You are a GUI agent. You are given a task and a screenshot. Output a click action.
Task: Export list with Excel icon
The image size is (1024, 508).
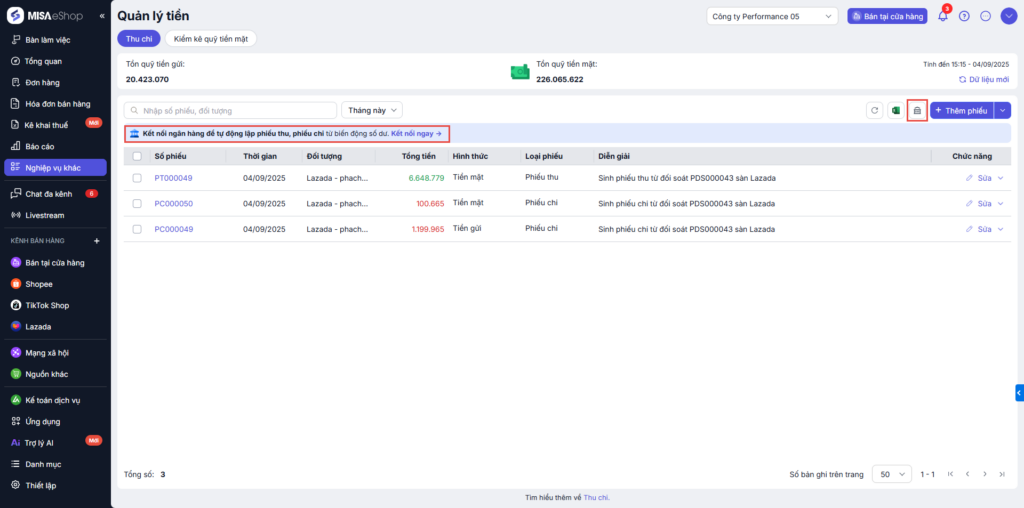(x=896, y=110)
